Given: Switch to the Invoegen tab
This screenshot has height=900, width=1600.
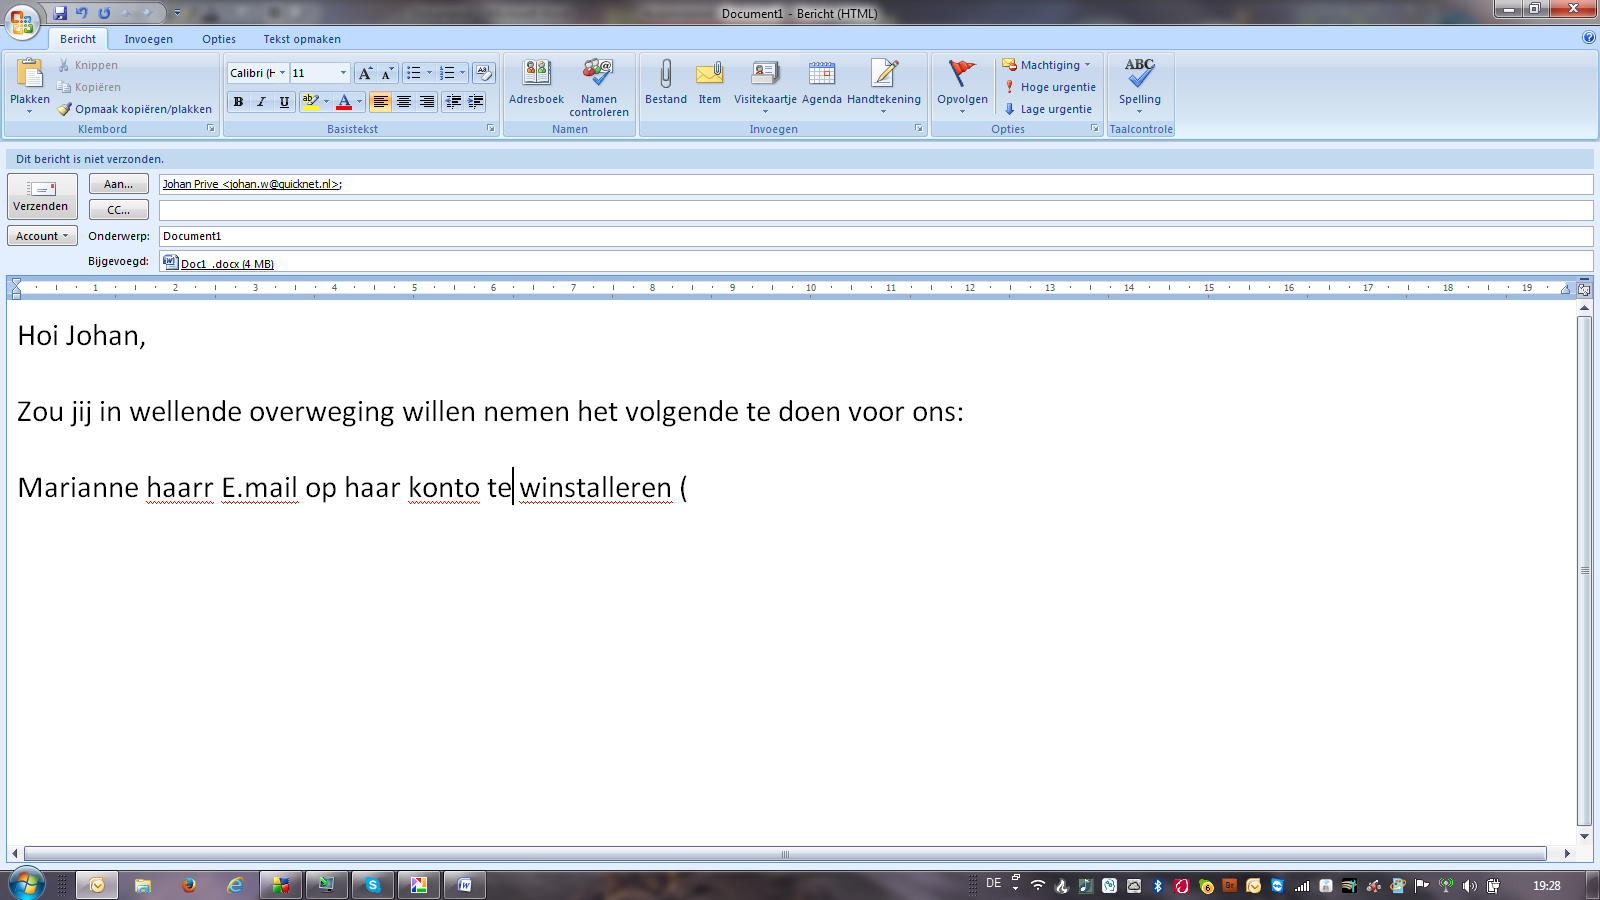Looking at the screenshot, I should pyautogui.click(x=148, y=39).
